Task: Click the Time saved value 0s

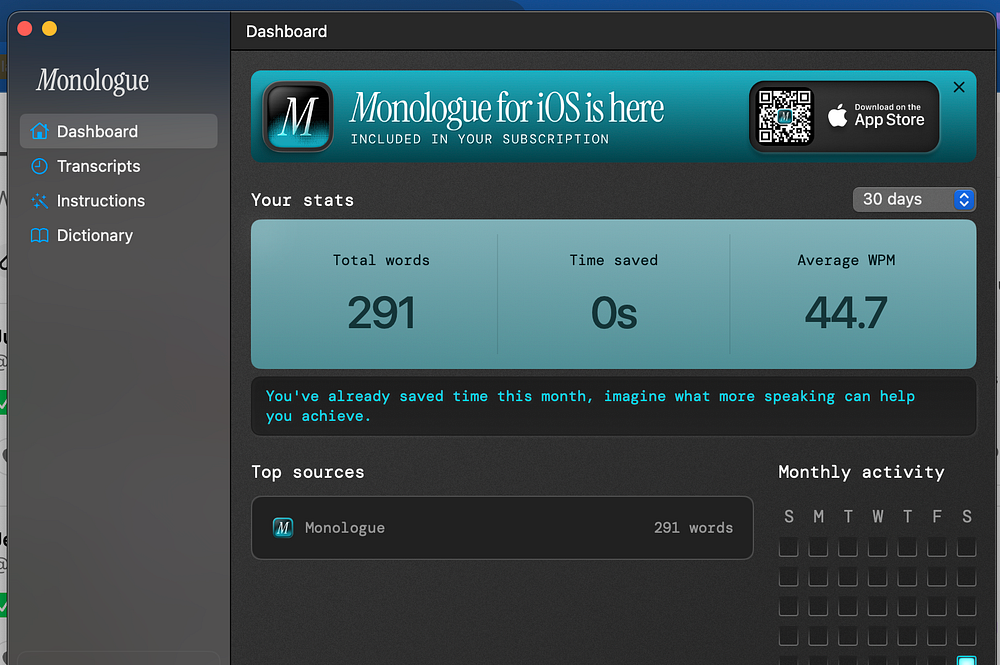Action: pyautogui.click(x=614, y=313)
